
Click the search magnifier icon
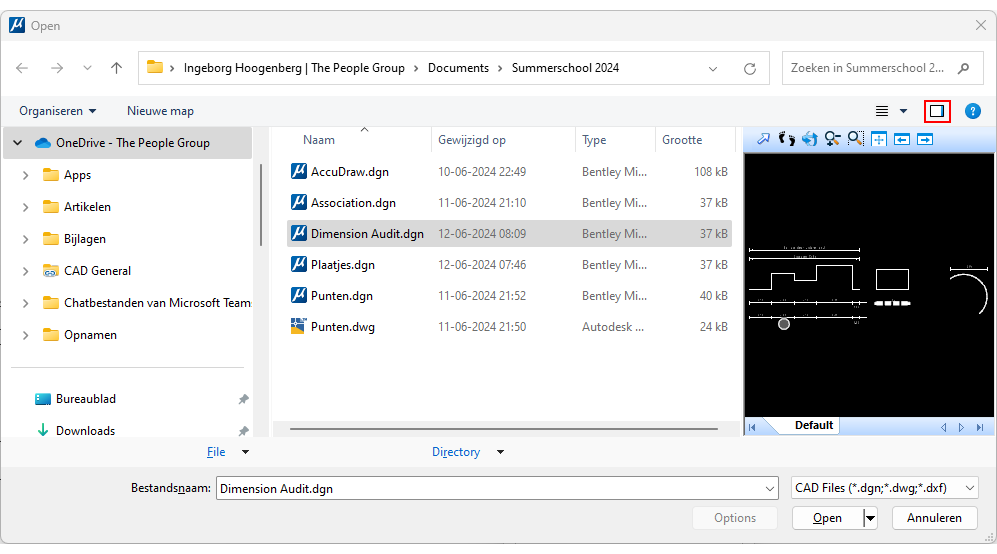tap(964, 68)
